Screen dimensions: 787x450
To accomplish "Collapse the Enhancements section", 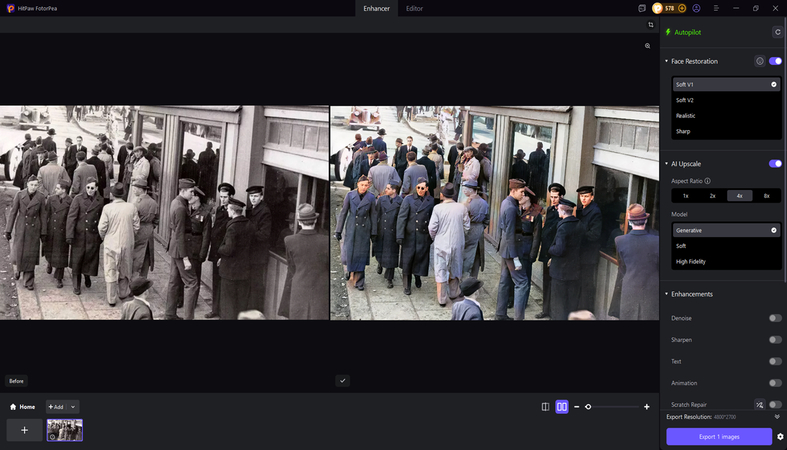I will tap(667, 294).
